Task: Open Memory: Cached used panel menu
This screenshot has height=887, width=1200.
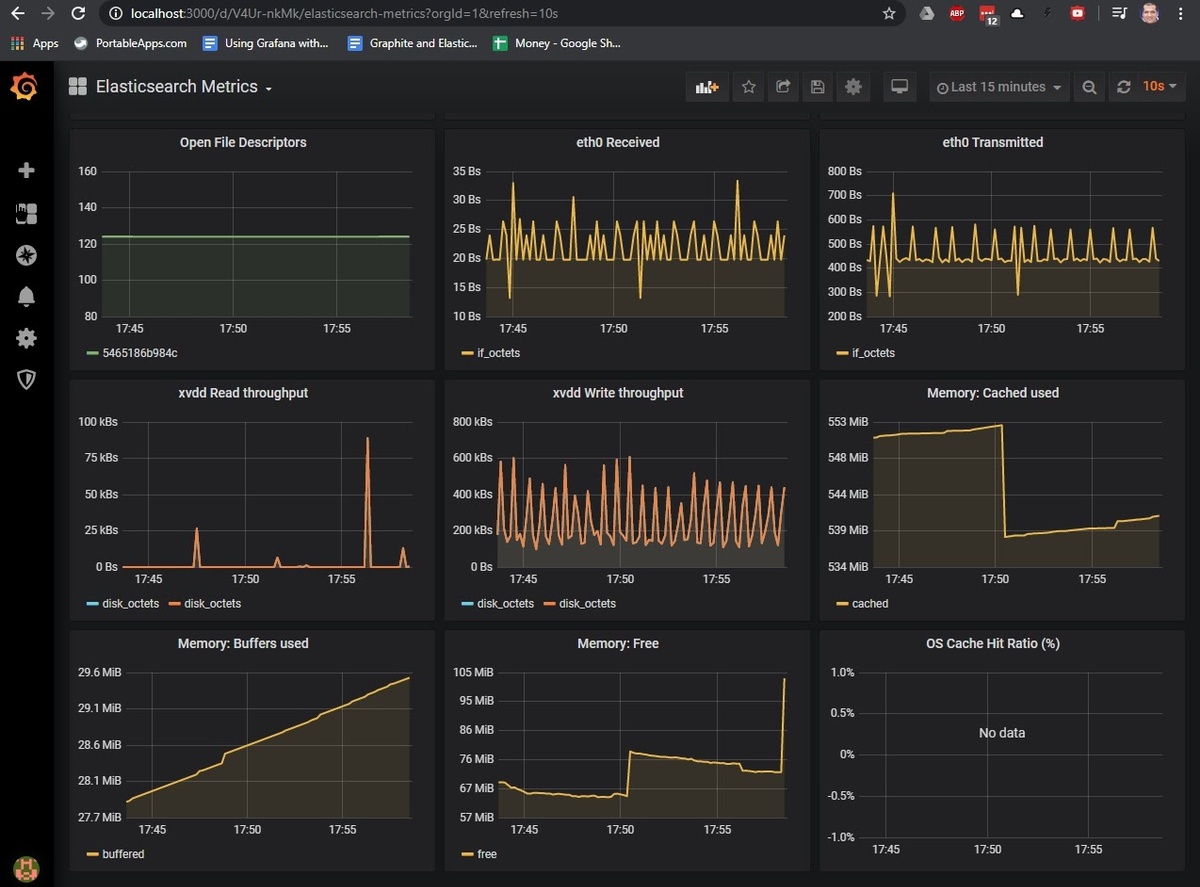Action: (993, 393)
